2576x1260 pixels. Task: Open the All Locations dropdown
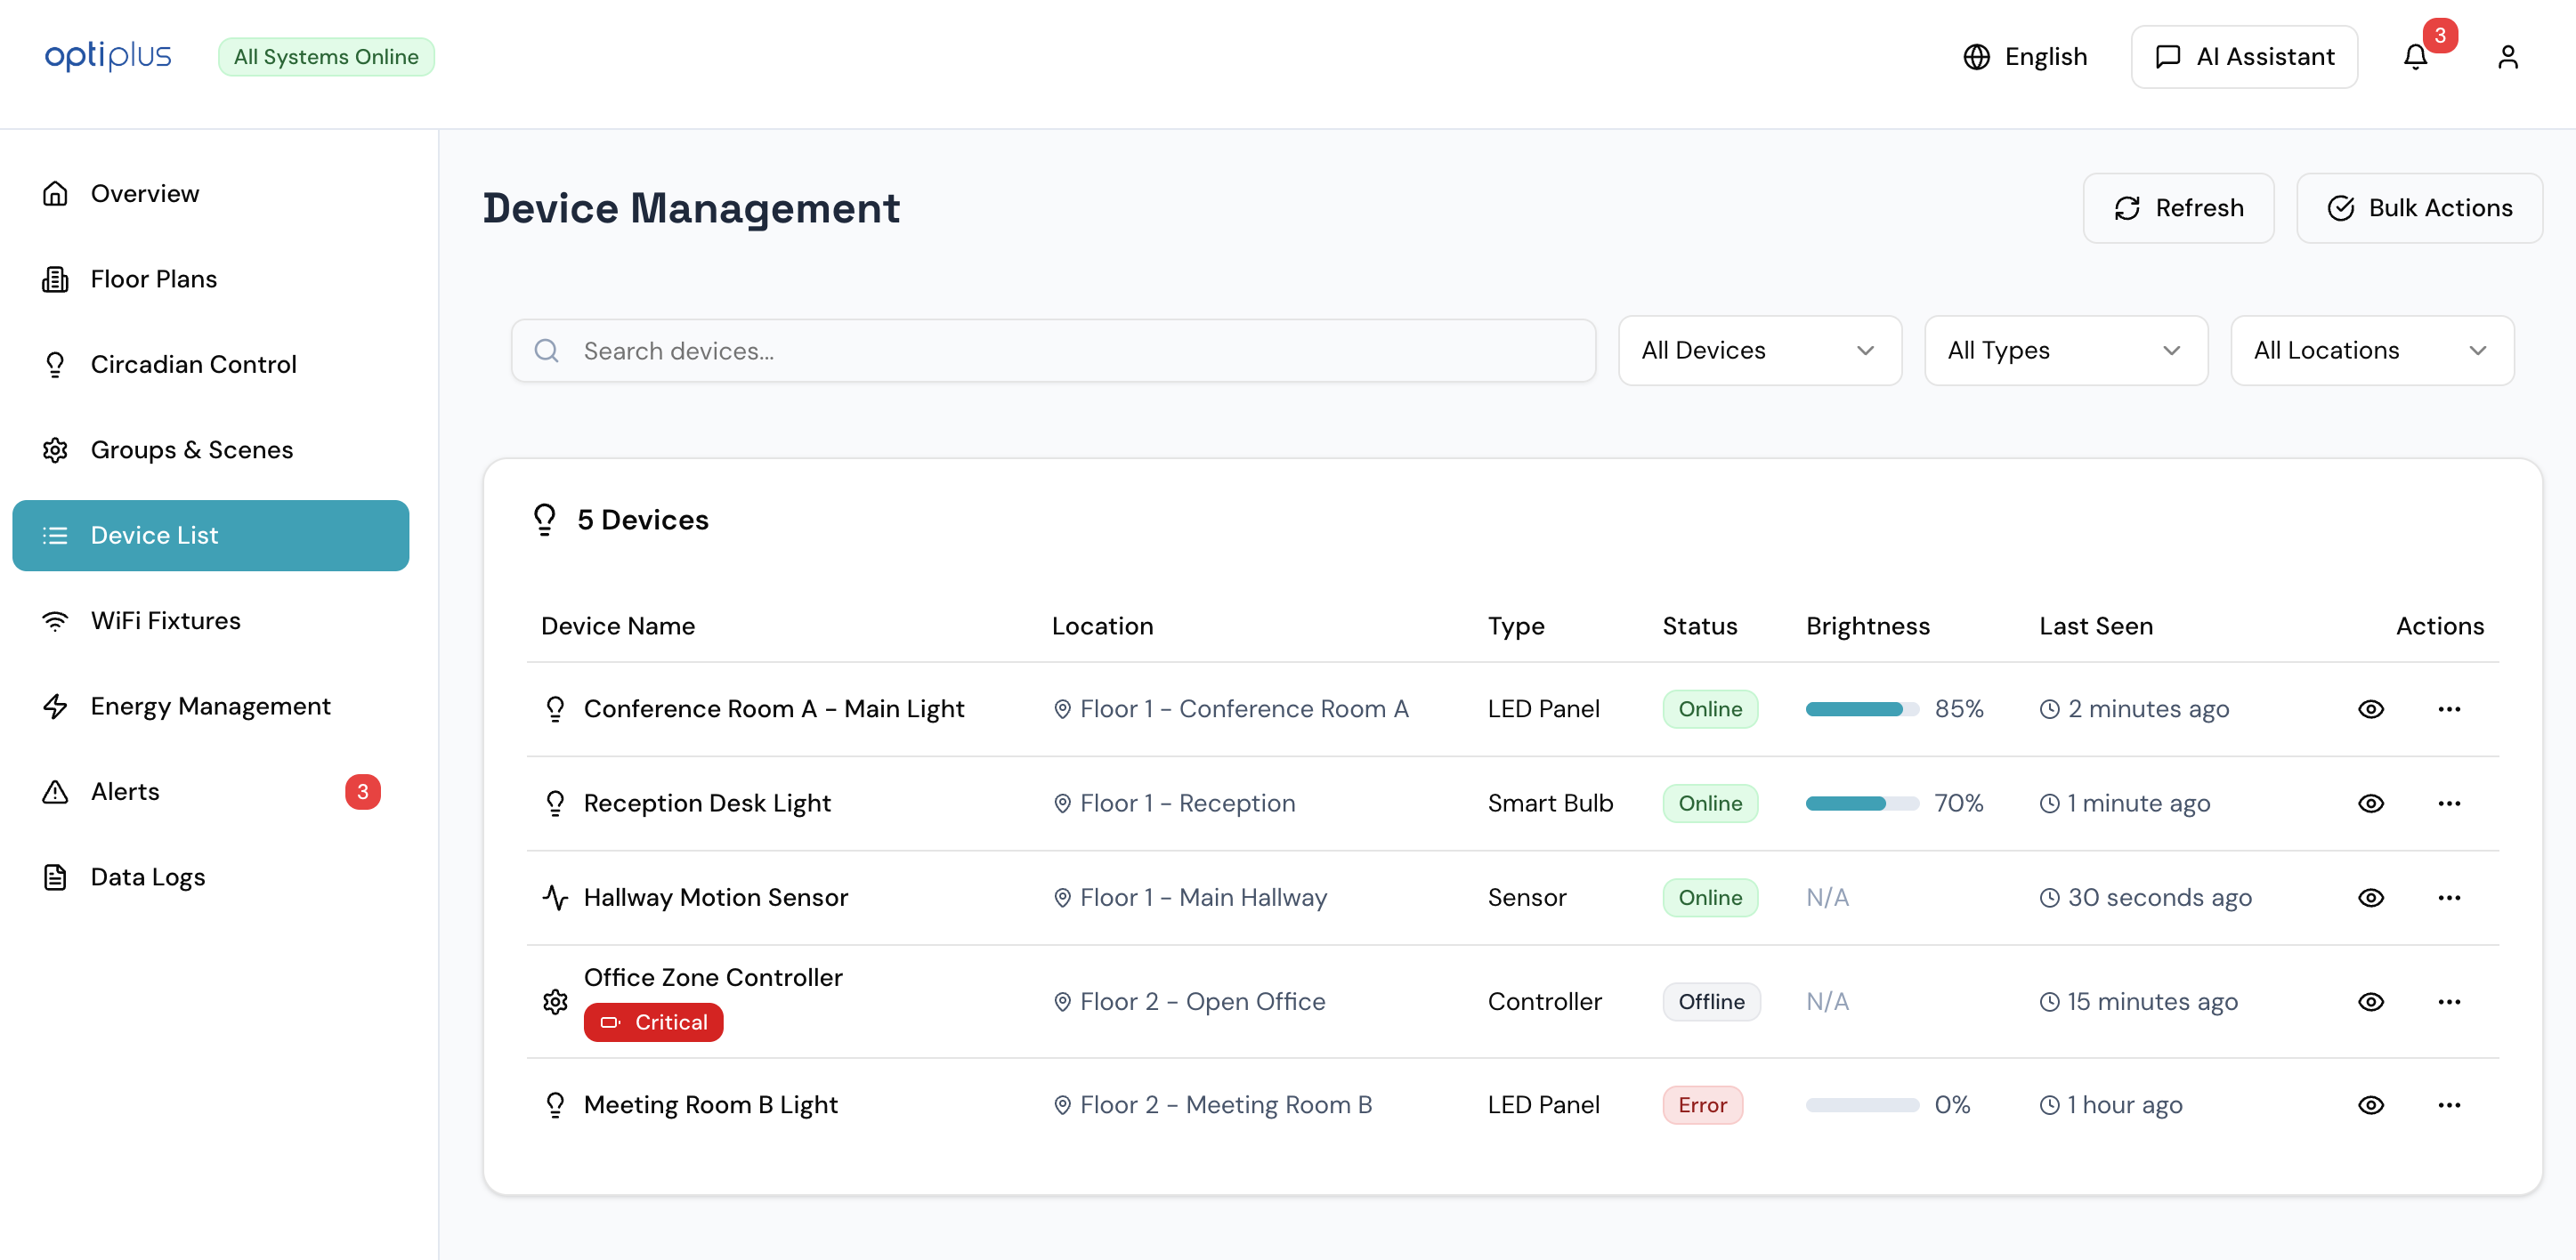pyautogui.click(x=2372, y=350)
